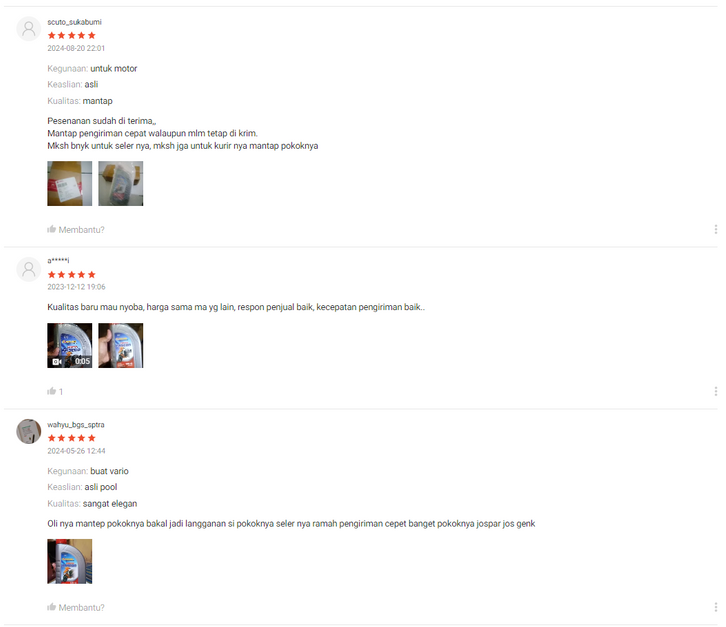Open the package box photo thumbnail
The width and height of the screenshot is (726, 627).
[69, 183]
